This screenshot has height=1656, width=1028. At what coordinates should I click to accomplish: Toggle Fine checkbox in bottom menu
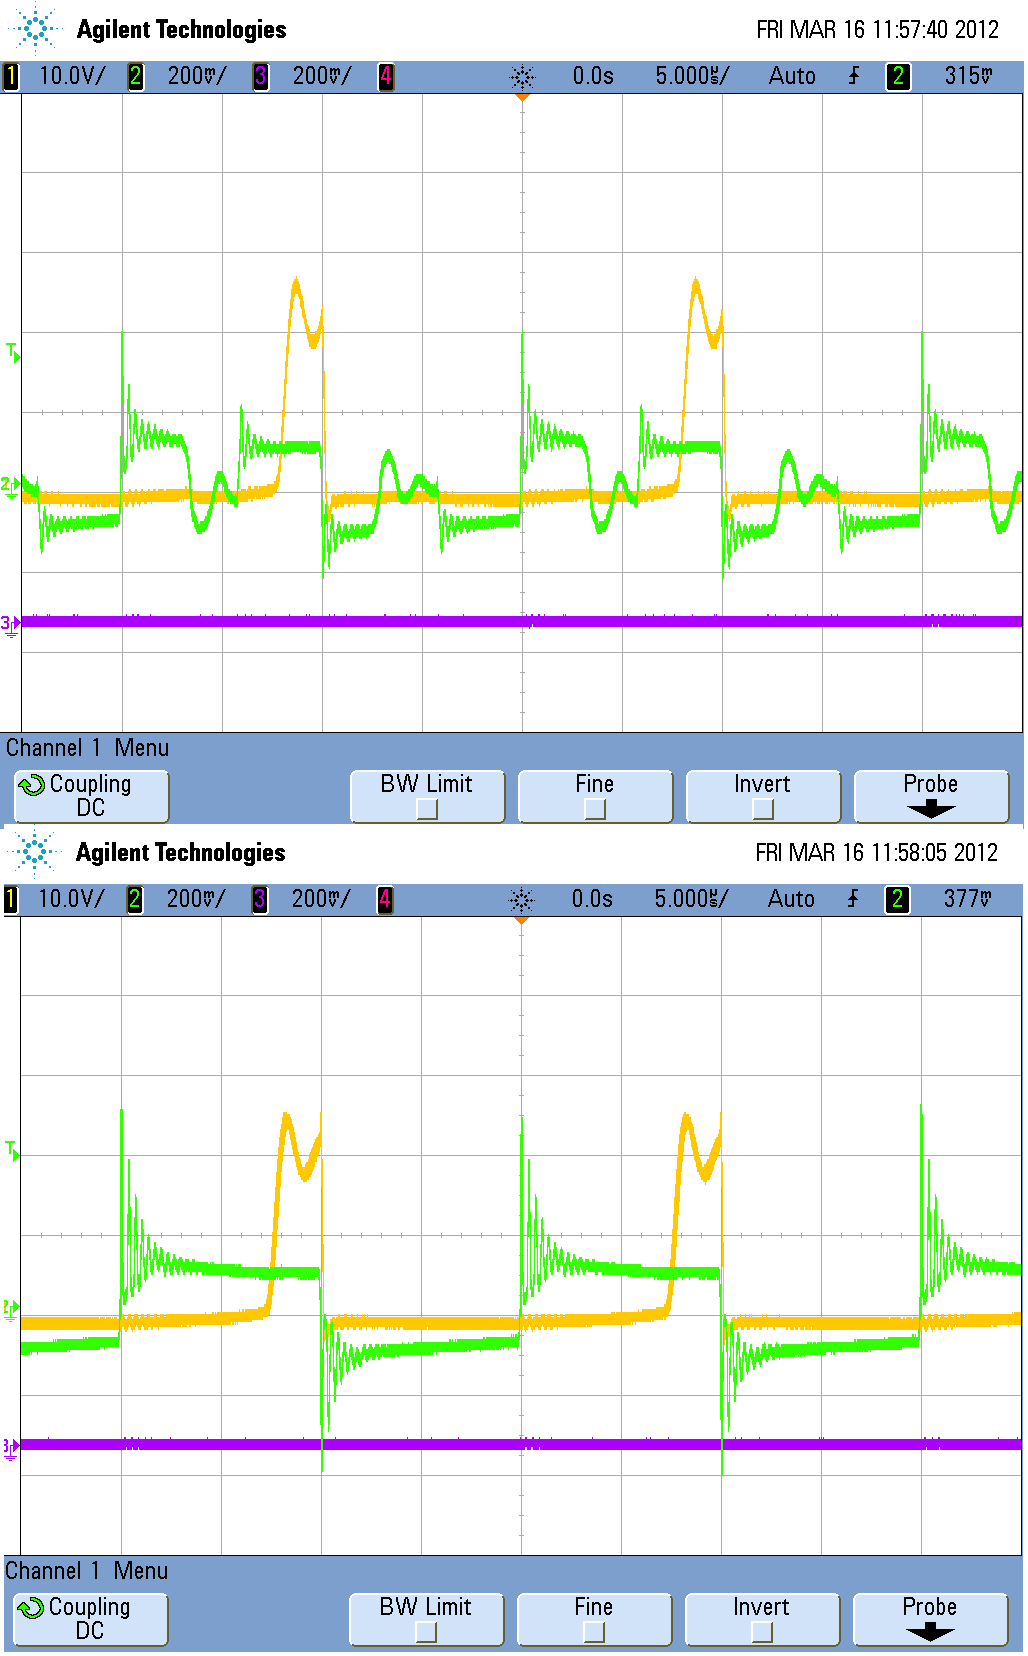[x=594, y=1632]
